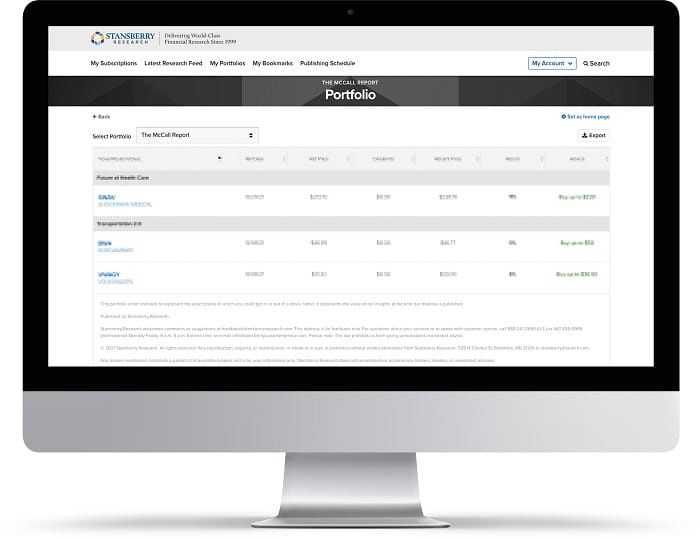The height and width of the screenshot is (538, 700).
Task: Sort by the Ref Price column header
Action: [x=318, y=159]
